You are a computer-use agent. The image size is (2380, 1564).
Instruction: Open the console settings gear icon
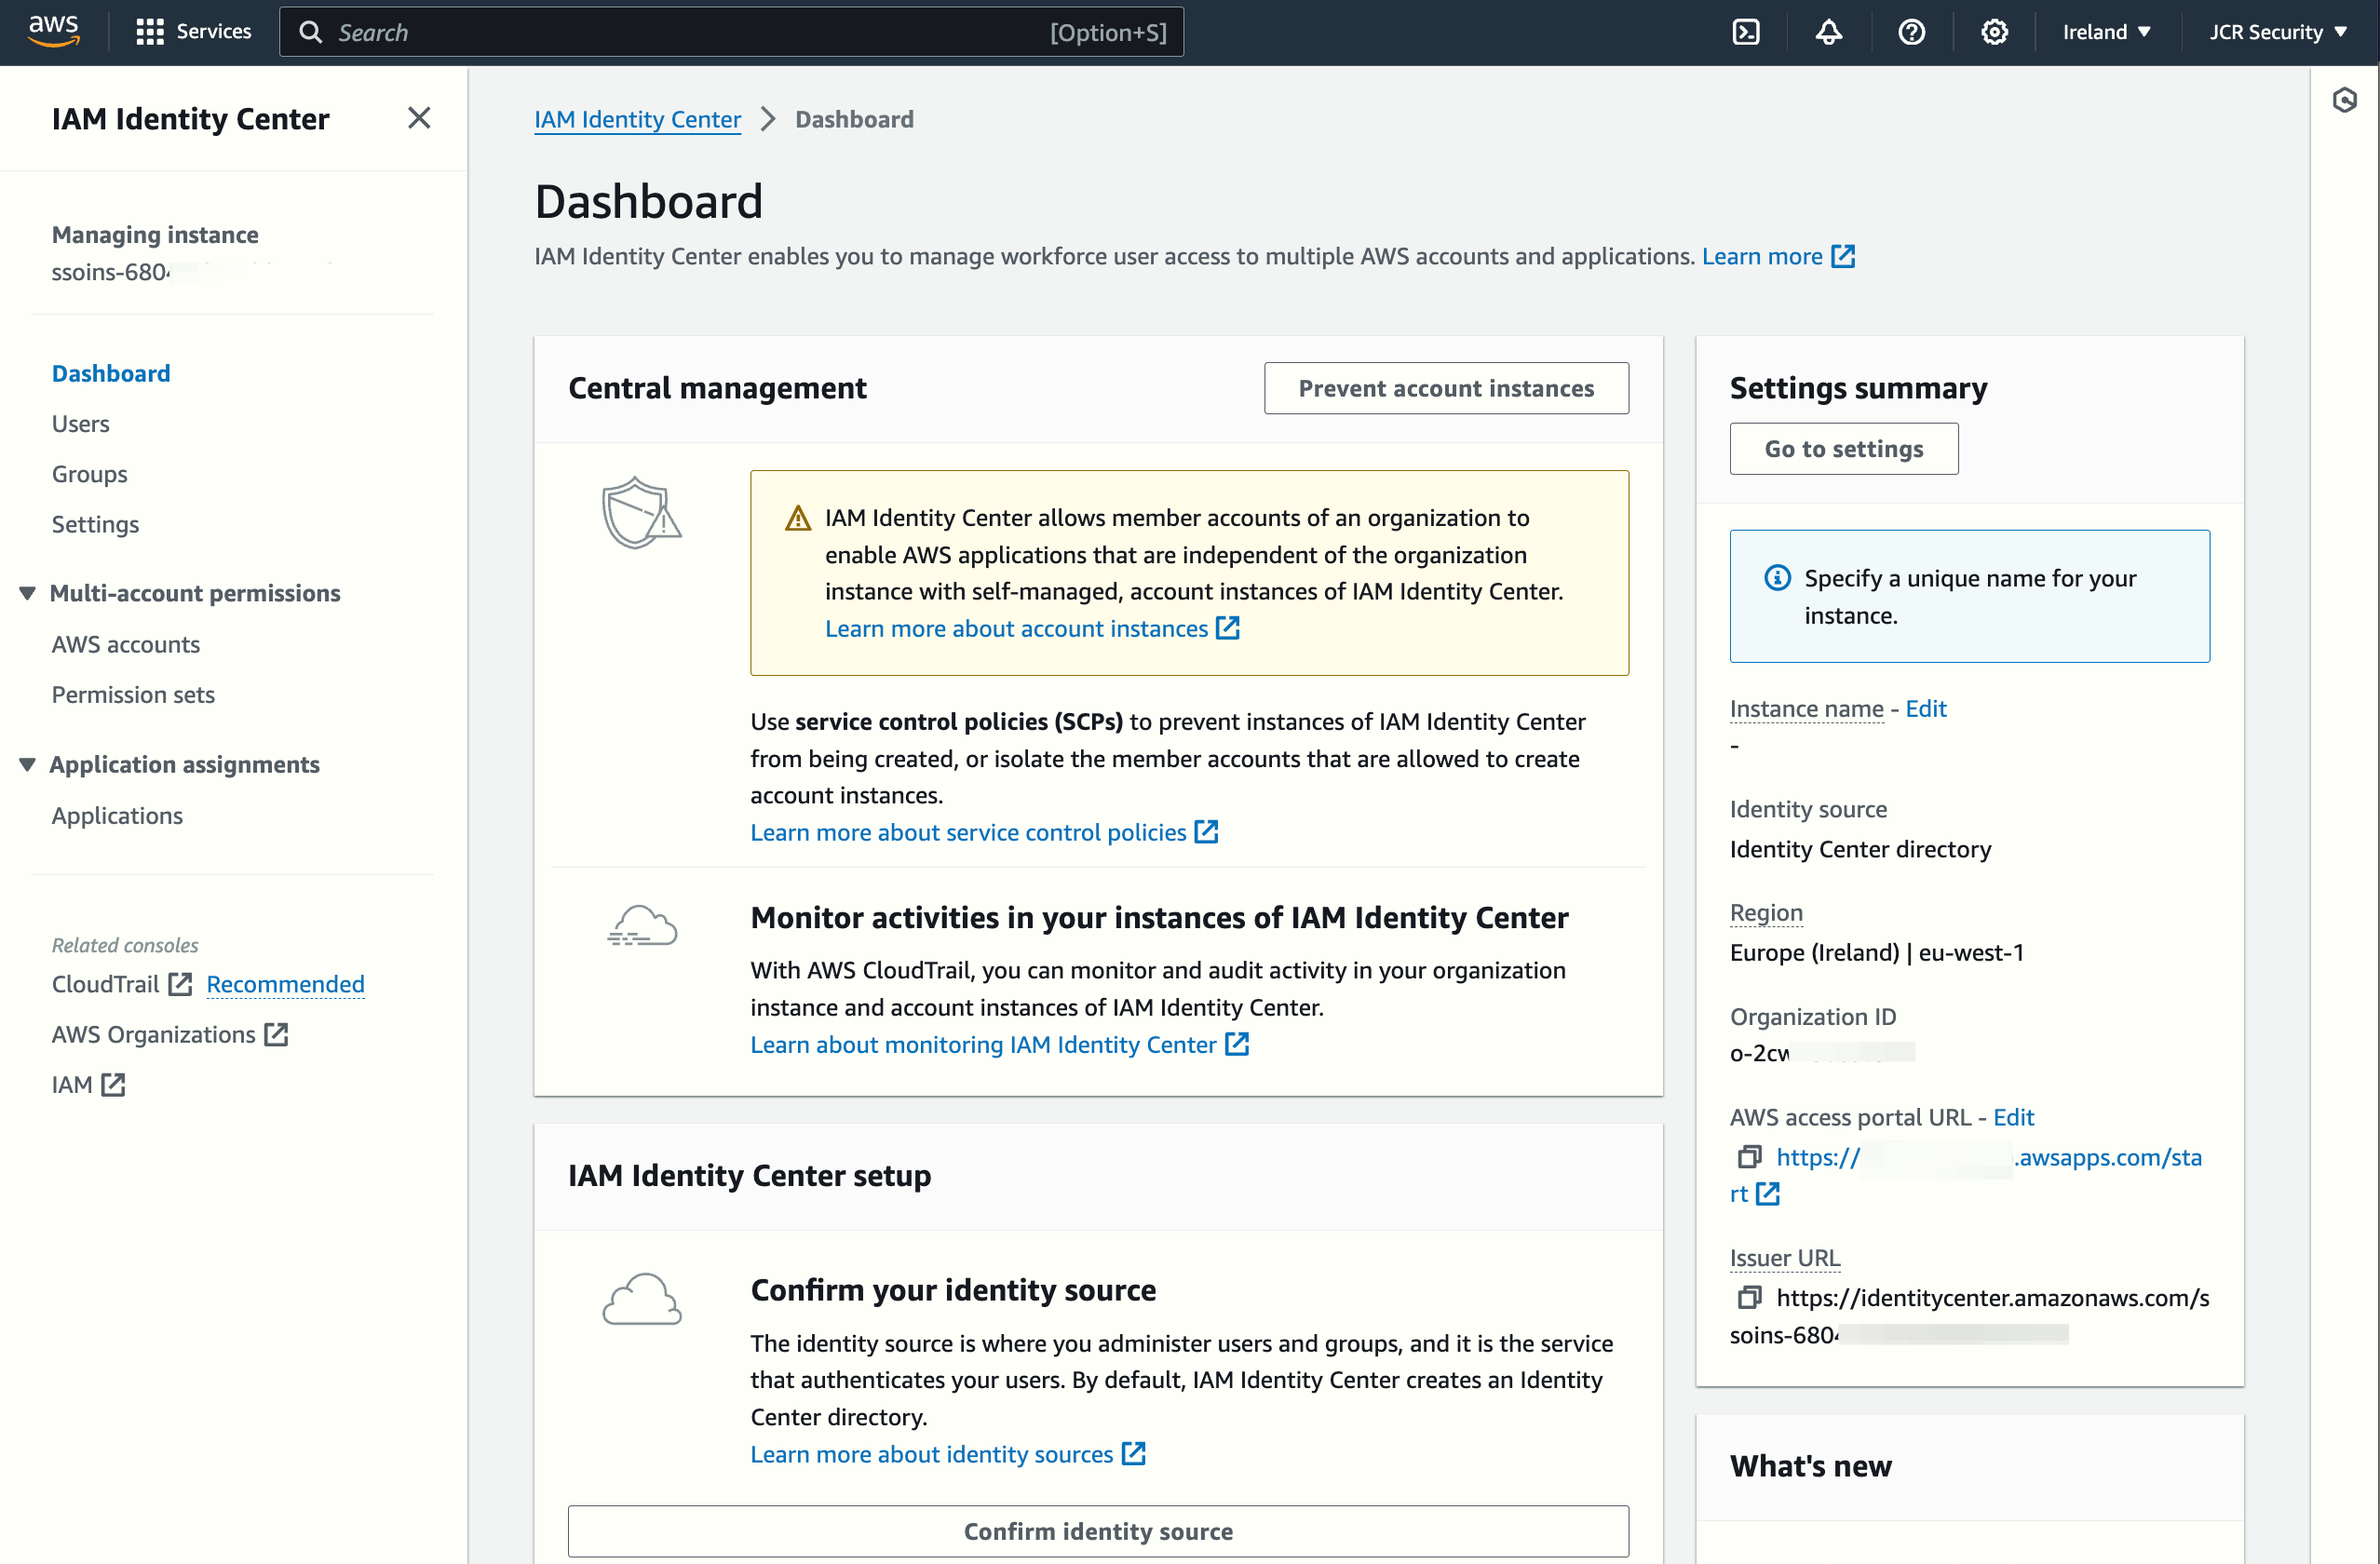tap(1994, 32)
